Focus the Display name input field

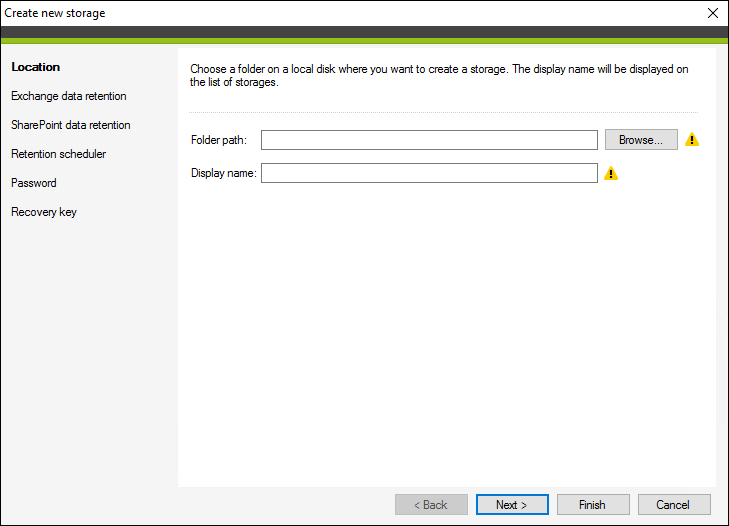pyautogui.click(x=429, y=173)
